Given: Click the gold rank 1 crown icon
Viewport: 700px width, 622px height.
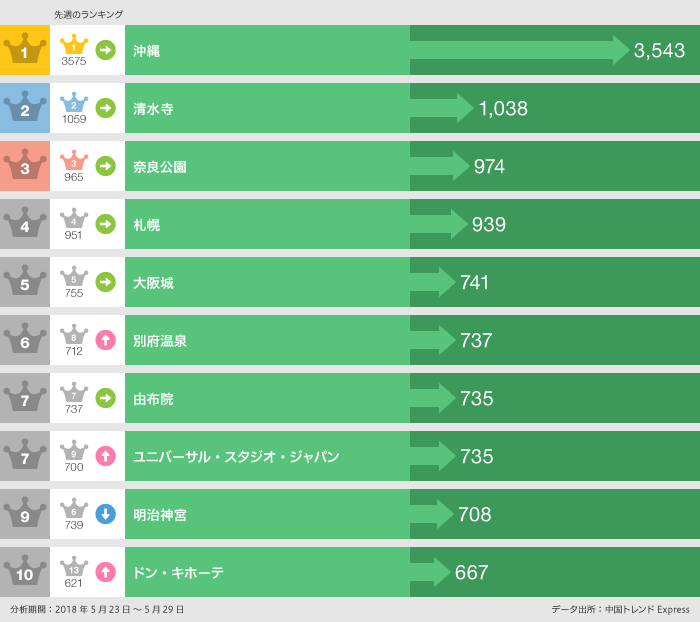Looking at the screenshot, I should (24, 50).
